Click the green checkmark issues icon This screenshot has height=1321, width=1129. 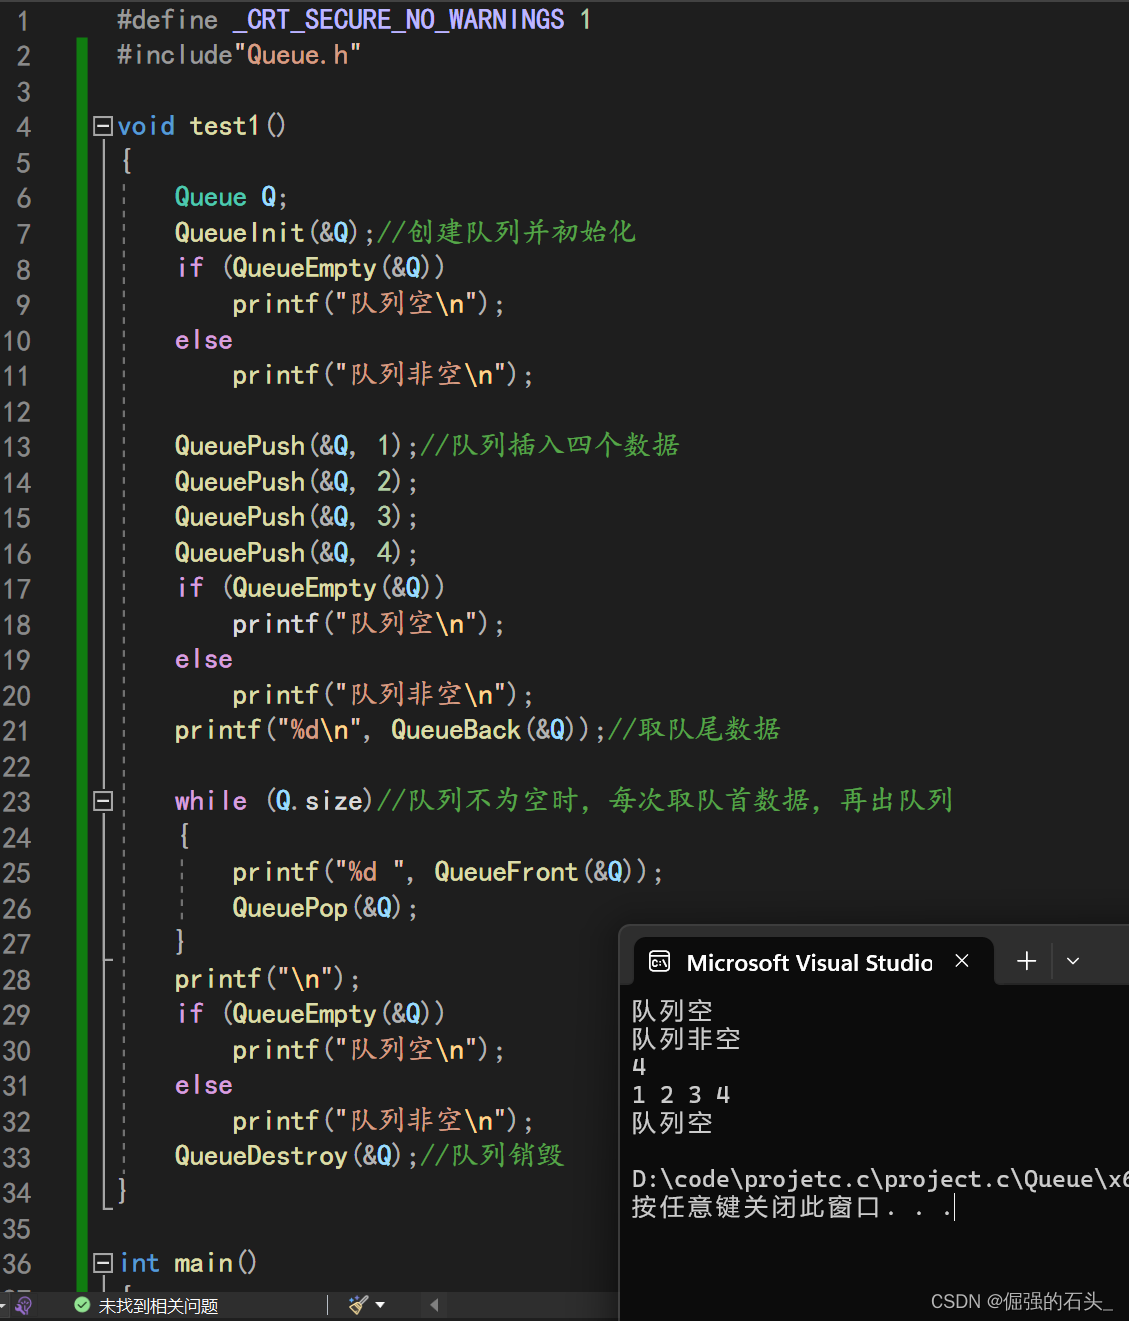[x=82, y=1304]
